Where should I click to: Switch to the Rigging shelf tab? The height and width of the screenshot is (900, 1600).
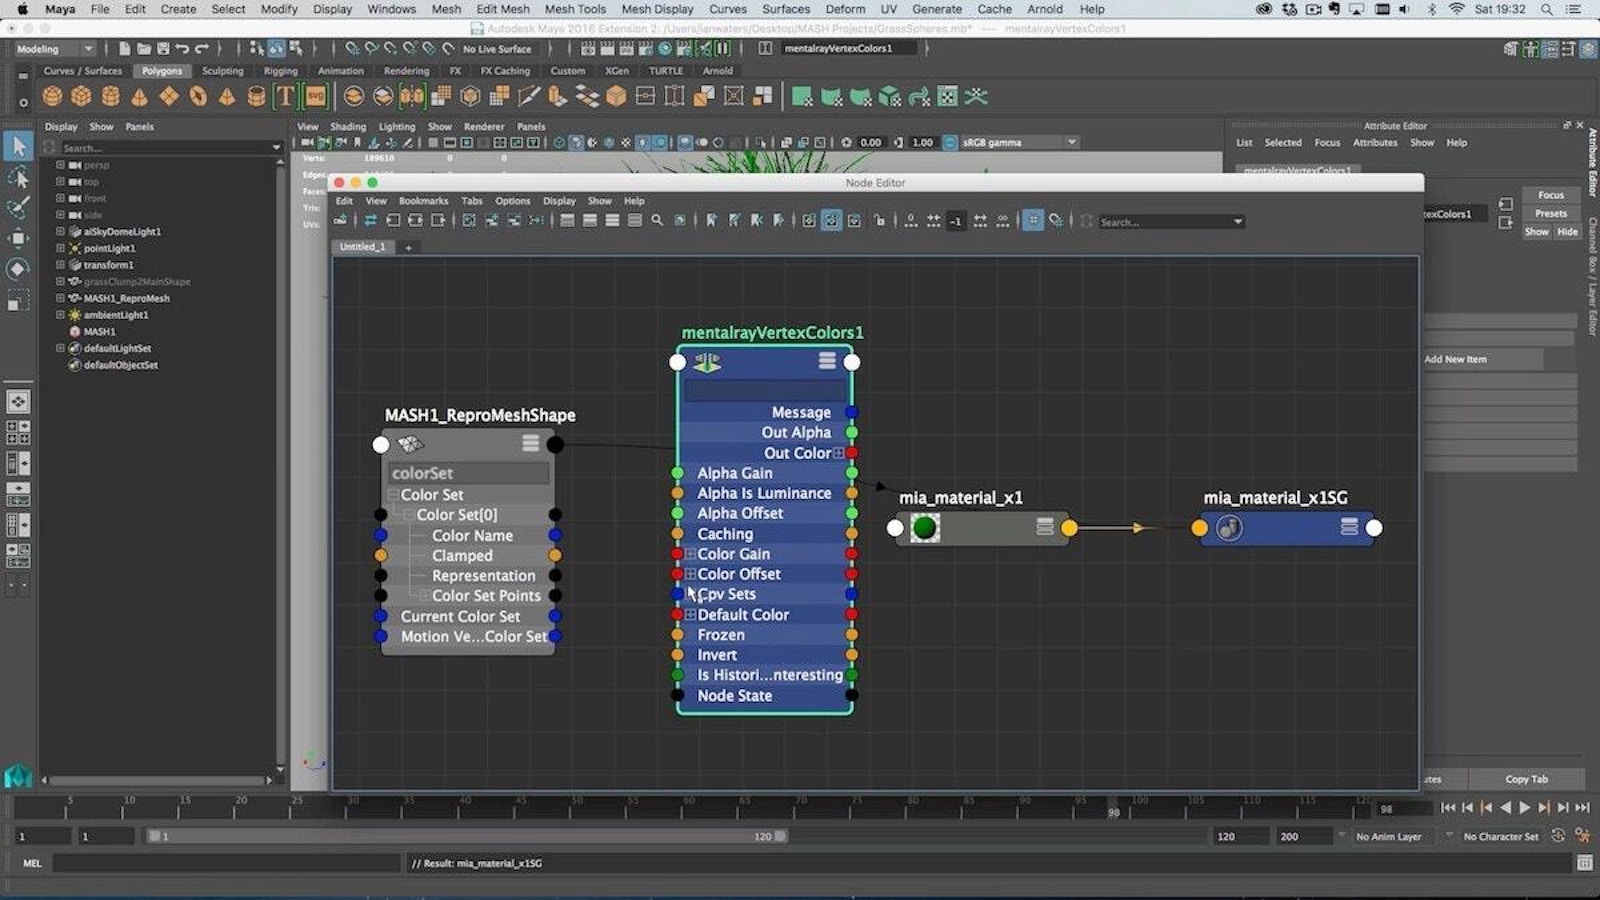pyautogui.click(x=280, y=71)
